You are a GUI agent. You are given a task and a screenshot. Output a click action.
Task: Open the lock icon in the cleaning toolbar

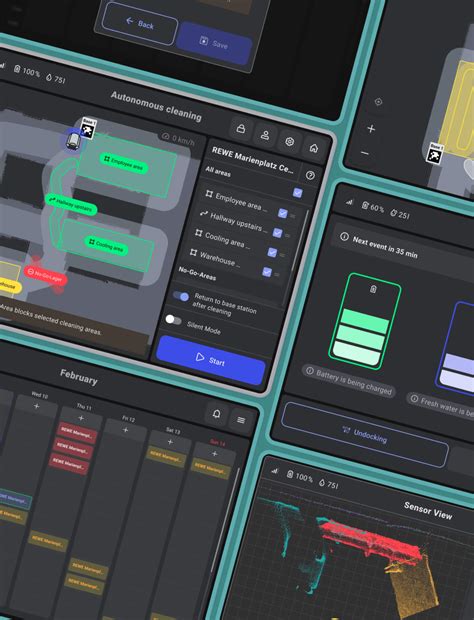(240, 129)
